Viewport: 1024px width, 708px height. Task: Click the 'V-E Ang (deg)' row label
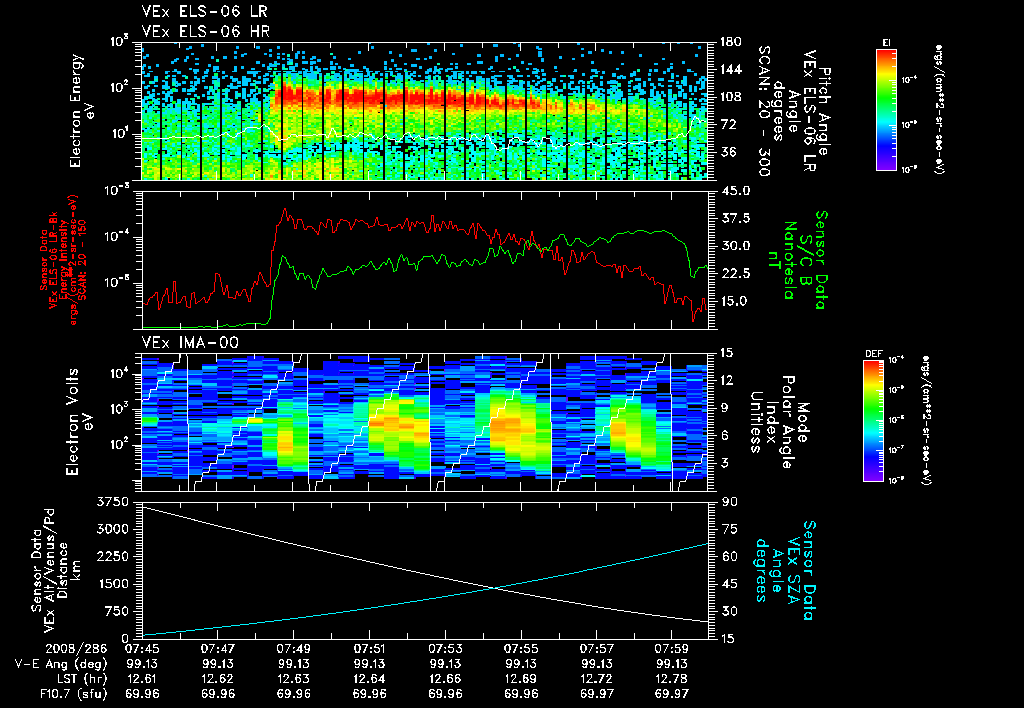click(x=61, y=664)
